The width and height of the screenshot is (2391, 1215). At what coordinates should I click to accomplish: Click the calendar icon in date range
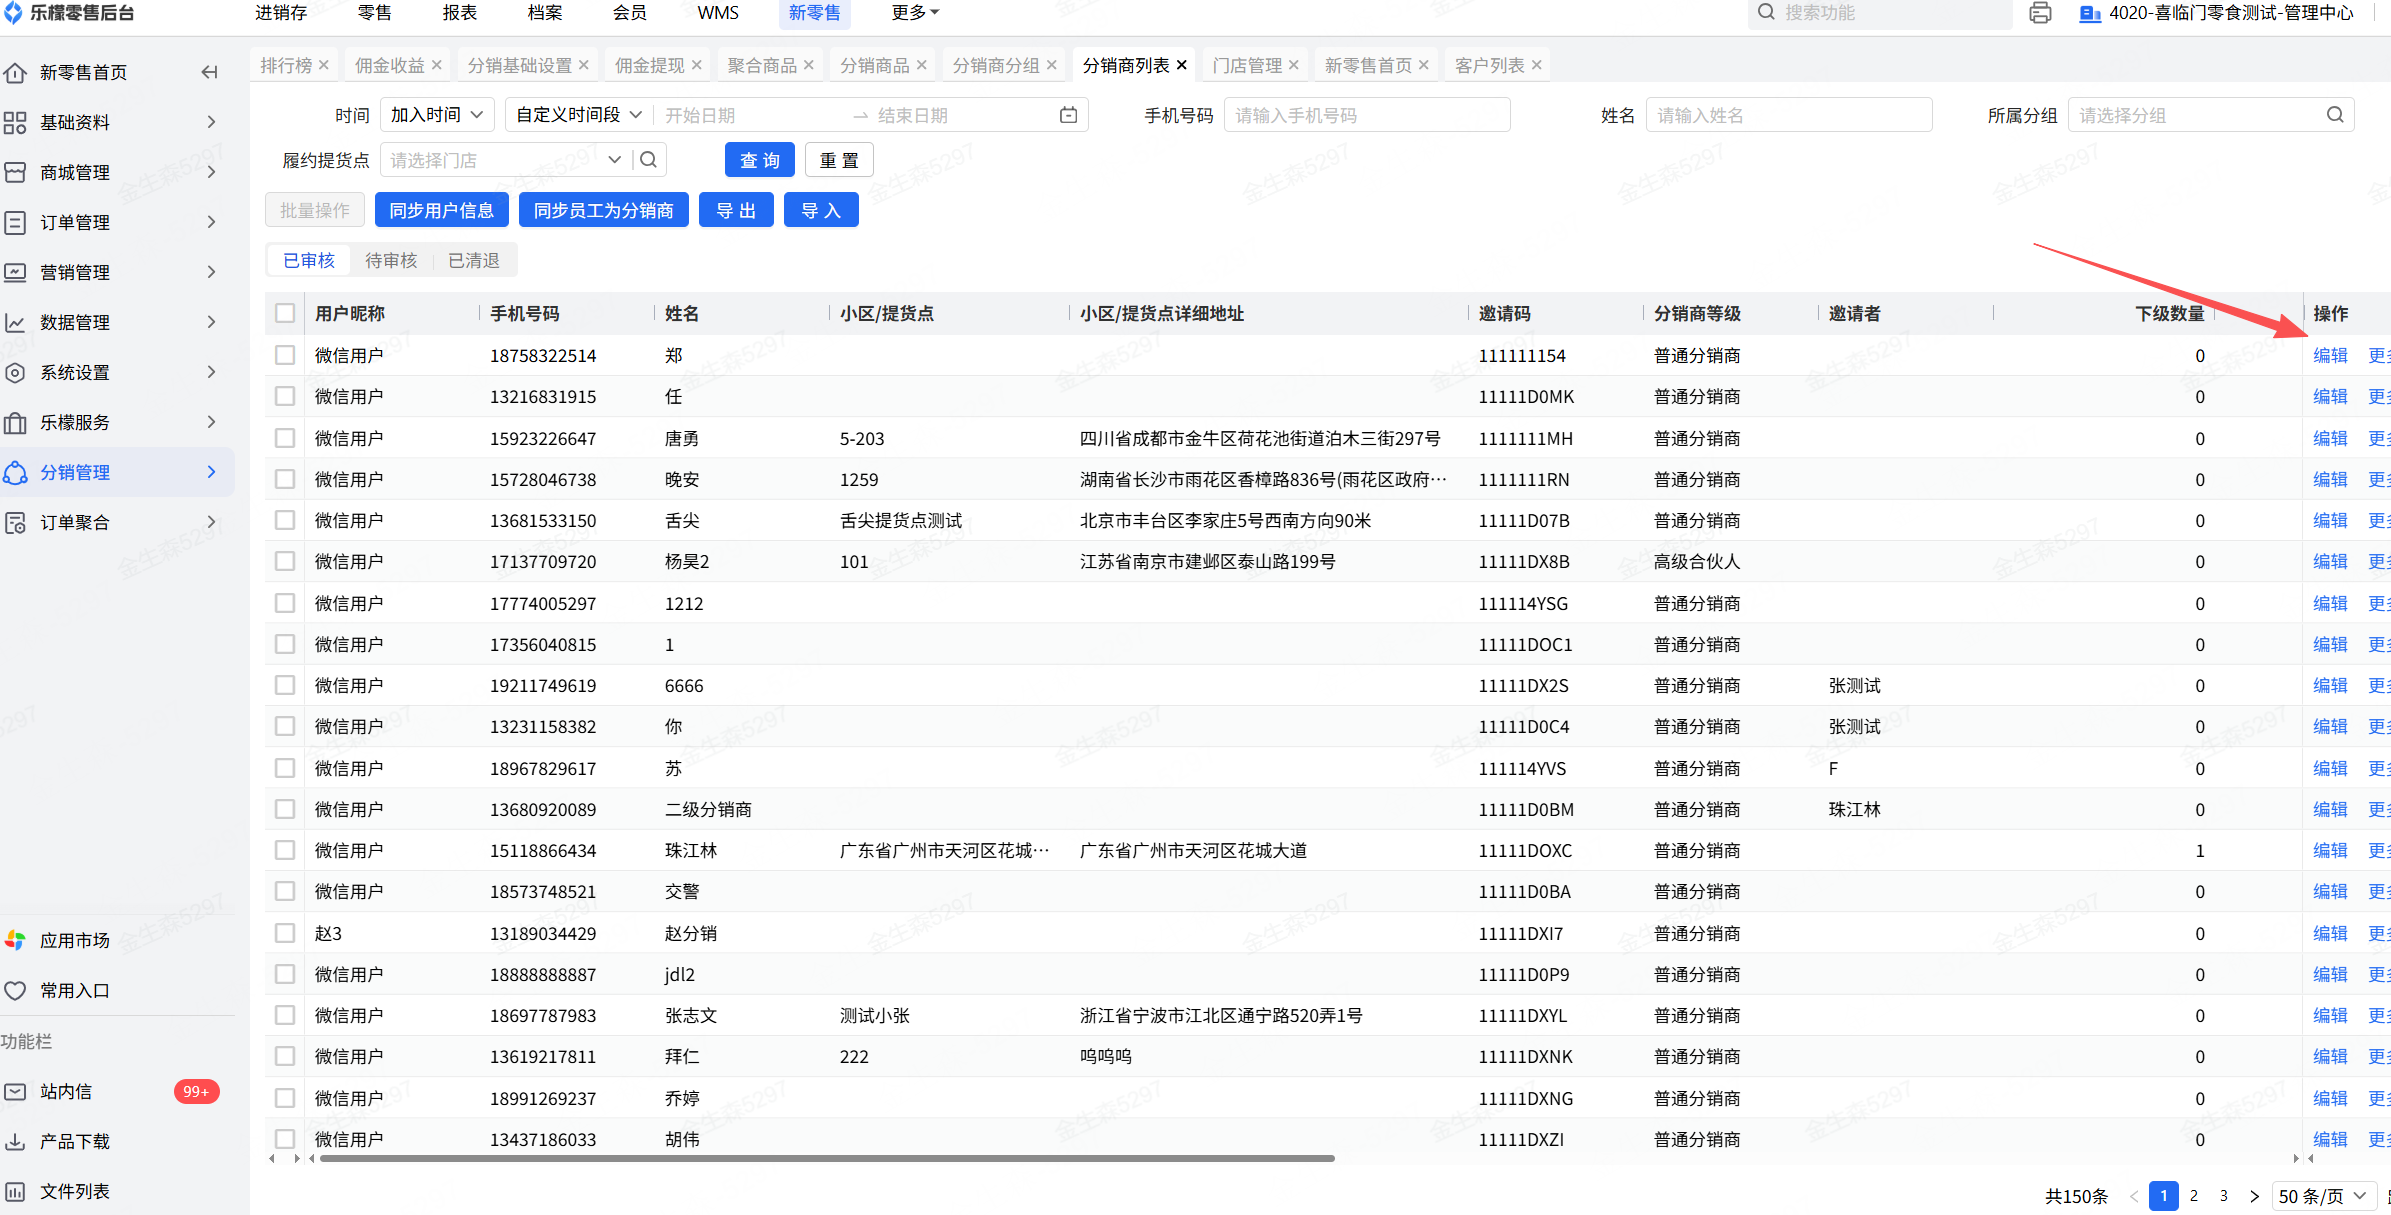pyautogui.click(x=1068, y=115)
